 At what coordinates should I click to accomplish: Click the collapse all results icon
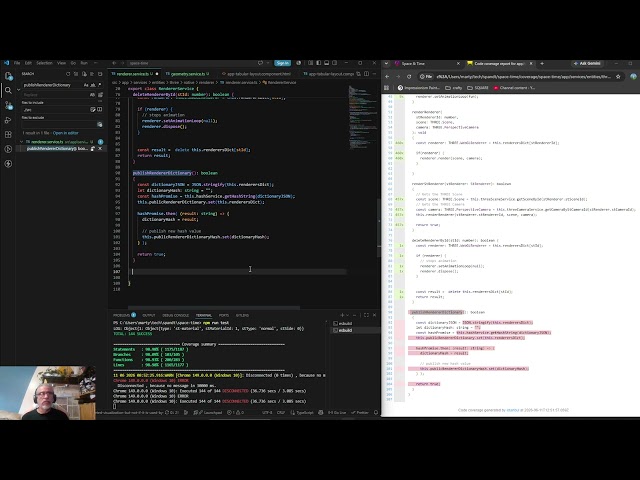[100, 74]
